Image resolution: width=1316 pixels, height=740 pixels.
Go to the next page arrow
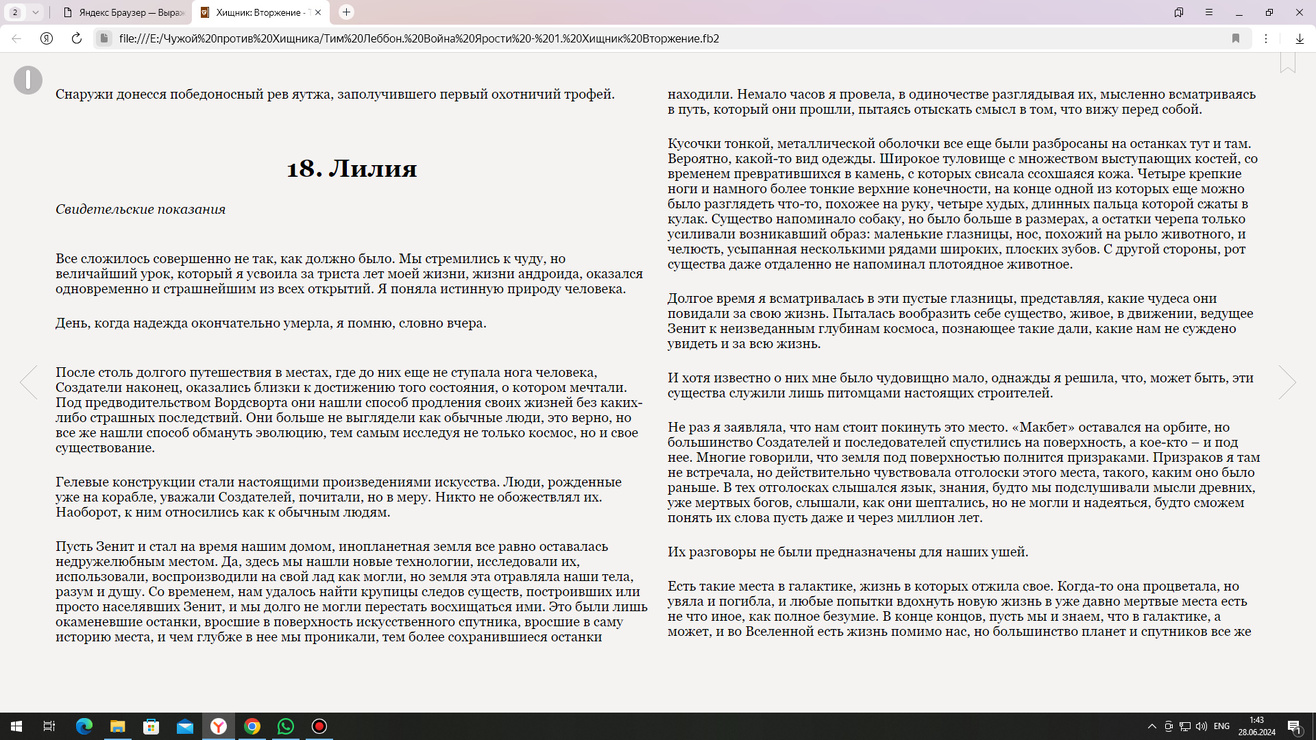point(1287,382)
